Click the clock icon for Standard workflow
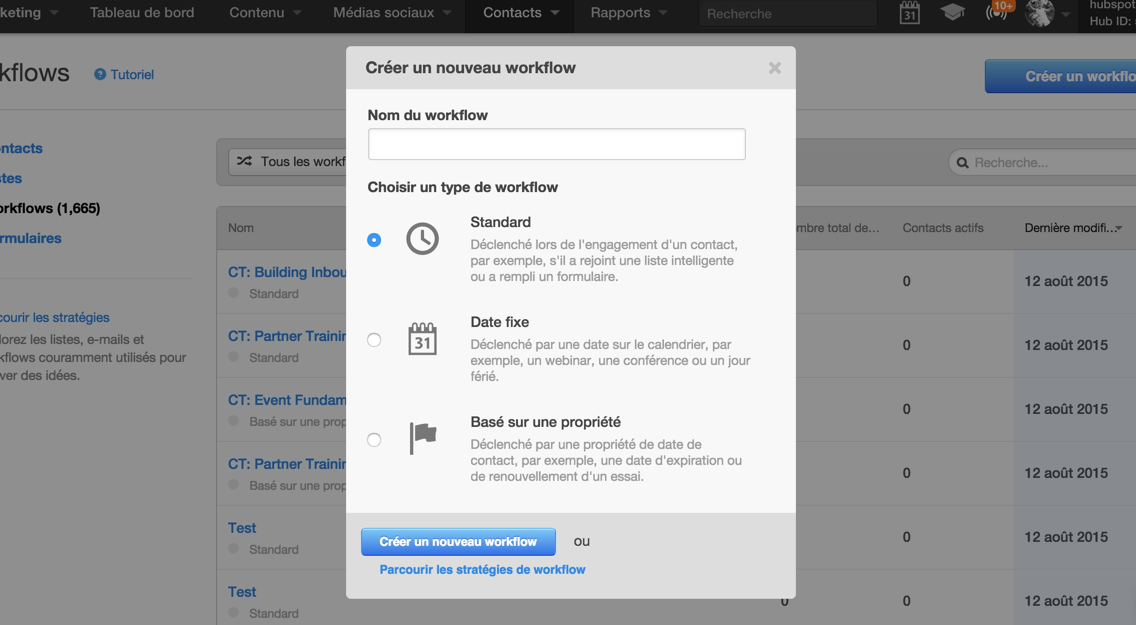Image resolution: width=1136 pixels, height=625 pixels. [x=422, y=239]
